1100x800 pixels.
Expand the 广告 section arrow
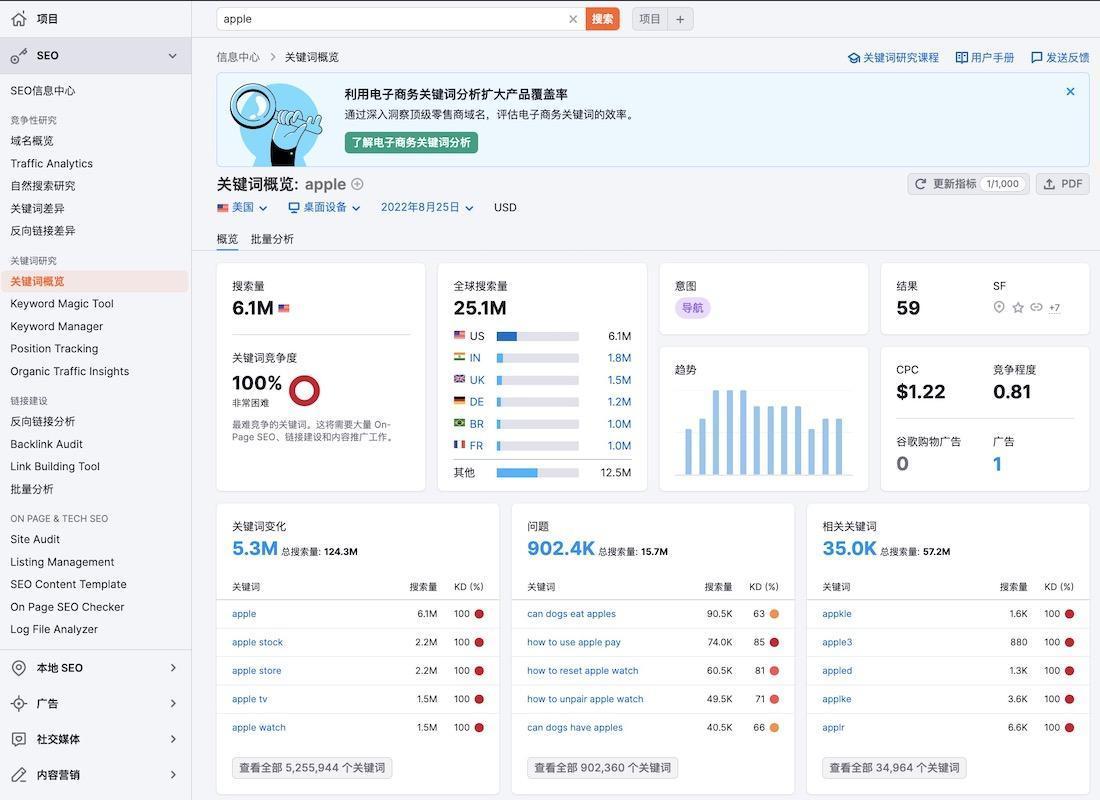click(173, 703)
